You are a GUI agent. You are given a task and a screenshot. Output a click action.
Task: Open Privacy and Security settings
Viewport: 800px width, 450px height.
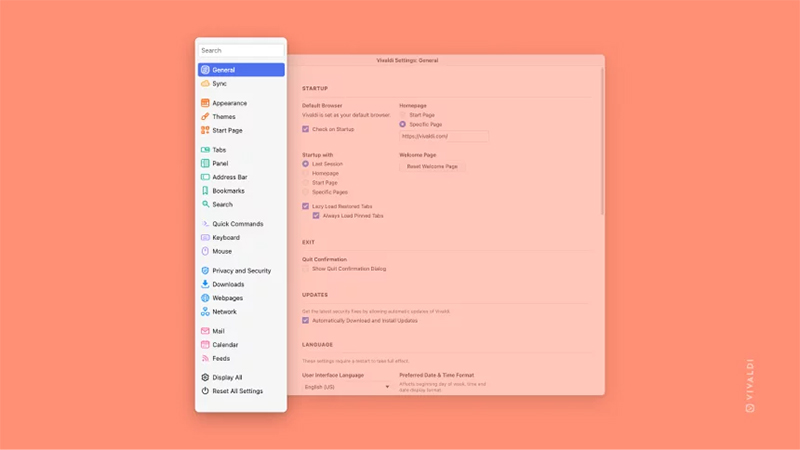click(241, 271)
